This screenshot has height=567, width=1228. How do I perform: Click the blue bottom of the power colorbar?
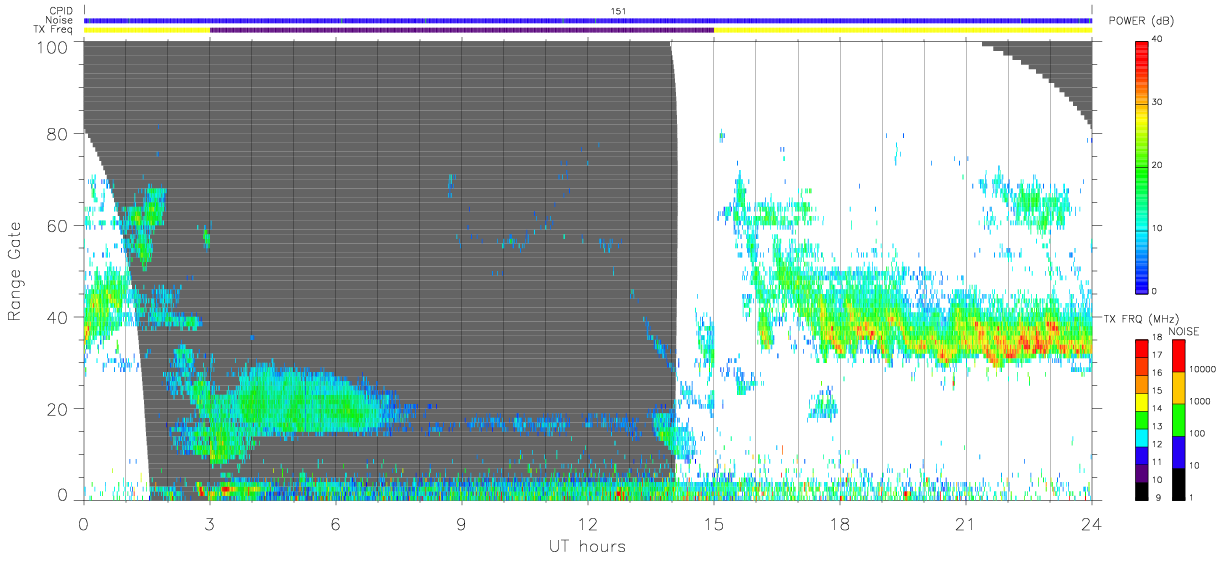tap(1141, 285)
